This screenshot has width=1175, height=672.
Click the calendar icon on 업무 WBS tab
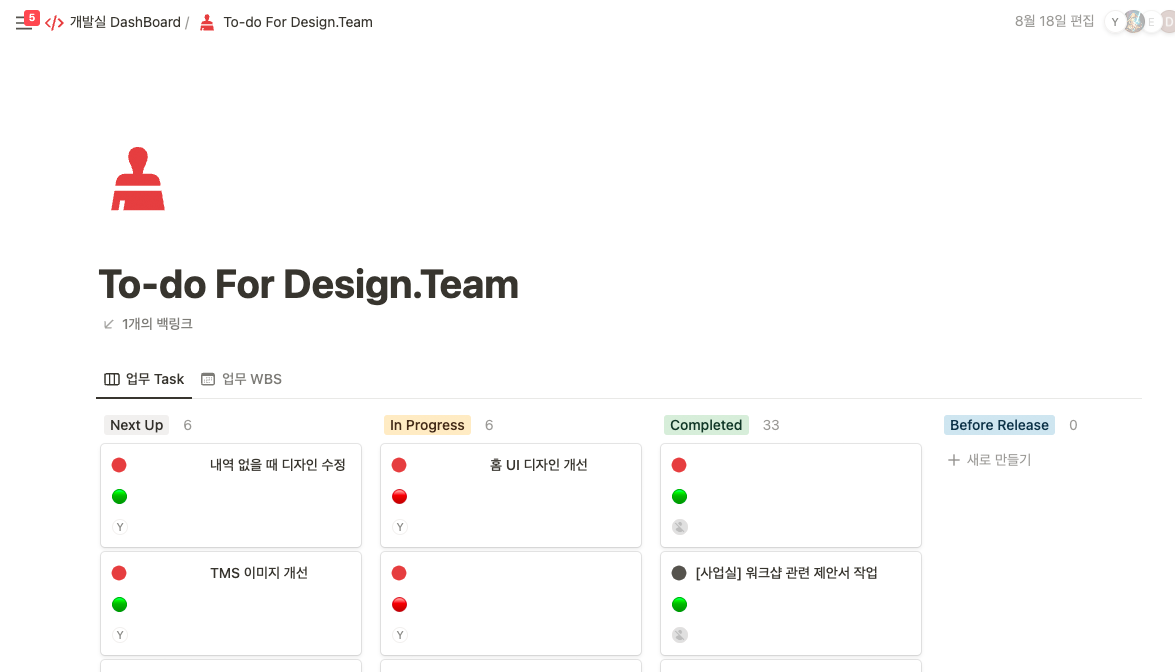pyautogui.click(x=208, y=379)
